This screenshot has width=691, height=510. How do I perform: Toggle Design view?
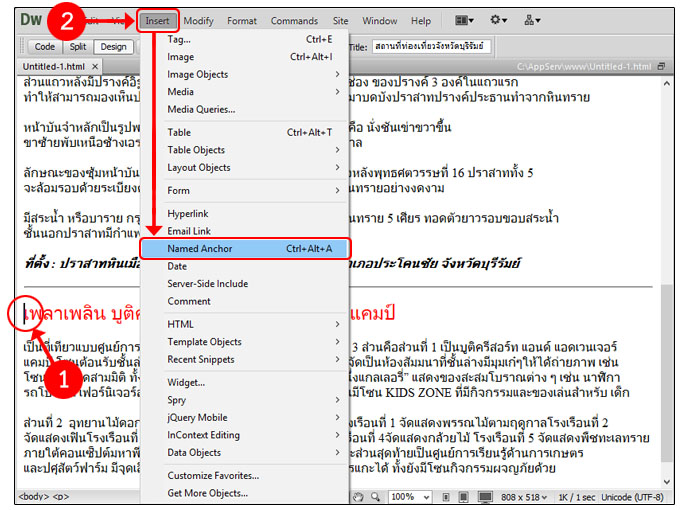click(x=113, y=46)
